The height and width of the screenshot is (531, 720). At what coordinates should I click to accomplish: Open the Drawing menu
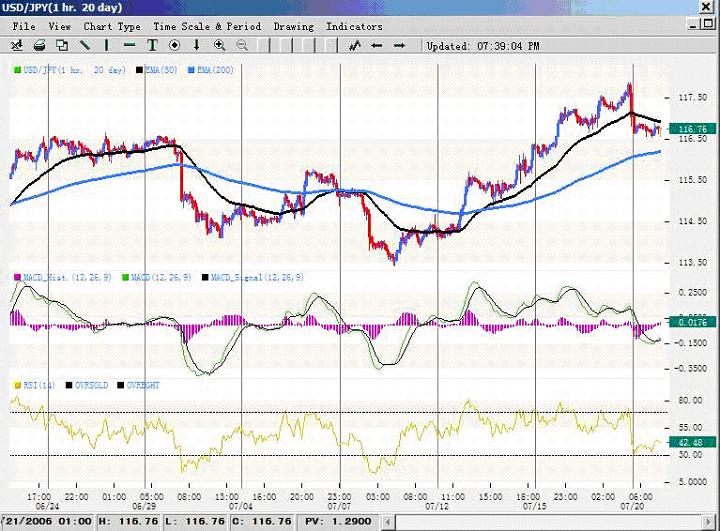tap(293, 26)
